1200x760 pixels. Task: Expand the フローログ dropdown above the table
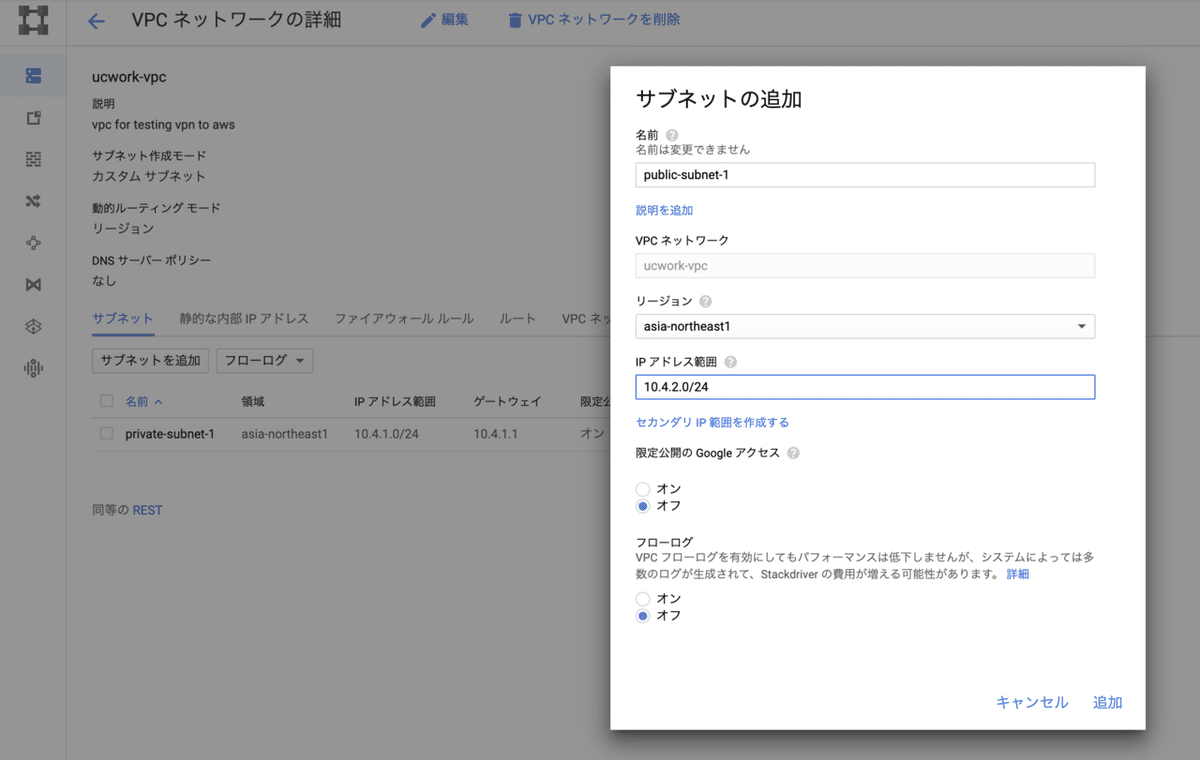click(x=264, y=360)
